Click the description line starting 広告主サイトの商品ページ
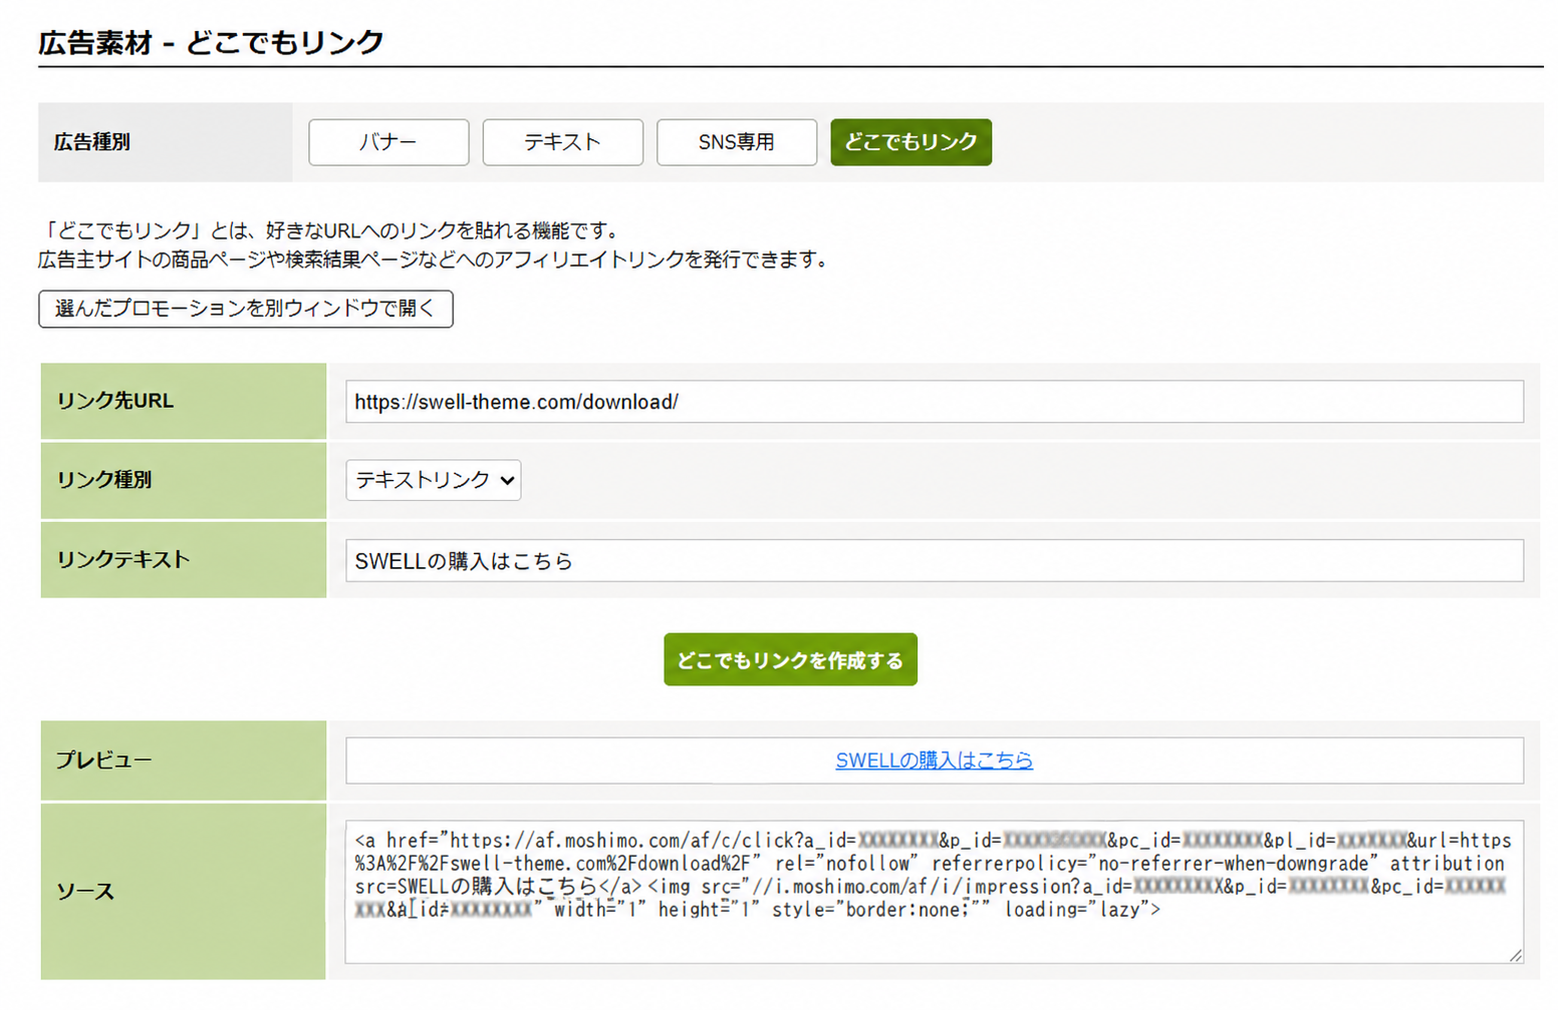 coord(433,260)
